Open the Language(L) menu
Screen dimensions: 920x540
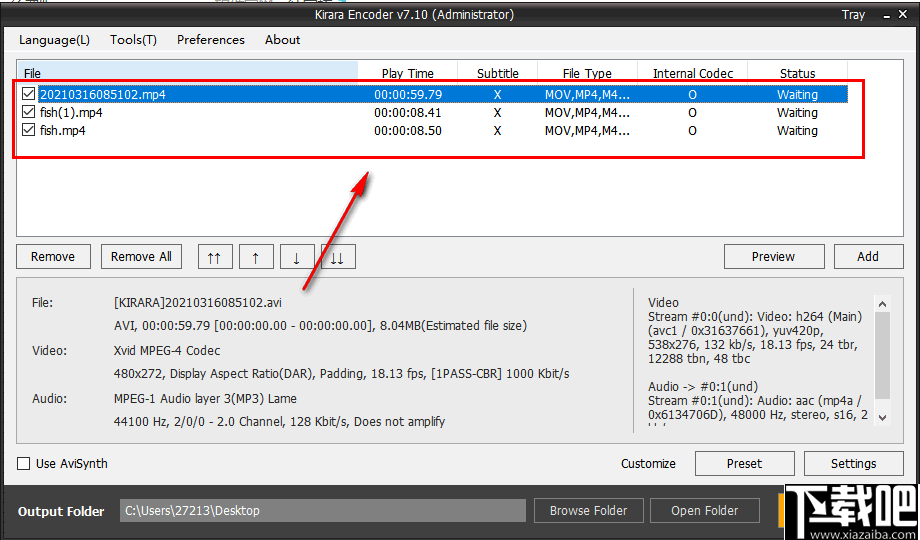tap(55, 40)
